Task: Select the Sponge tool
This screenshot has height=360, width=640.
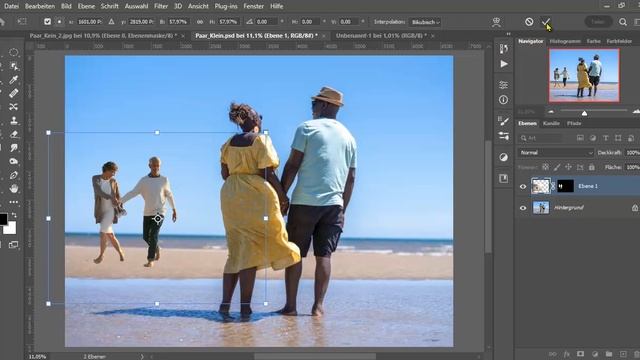Action: [13, 161]
